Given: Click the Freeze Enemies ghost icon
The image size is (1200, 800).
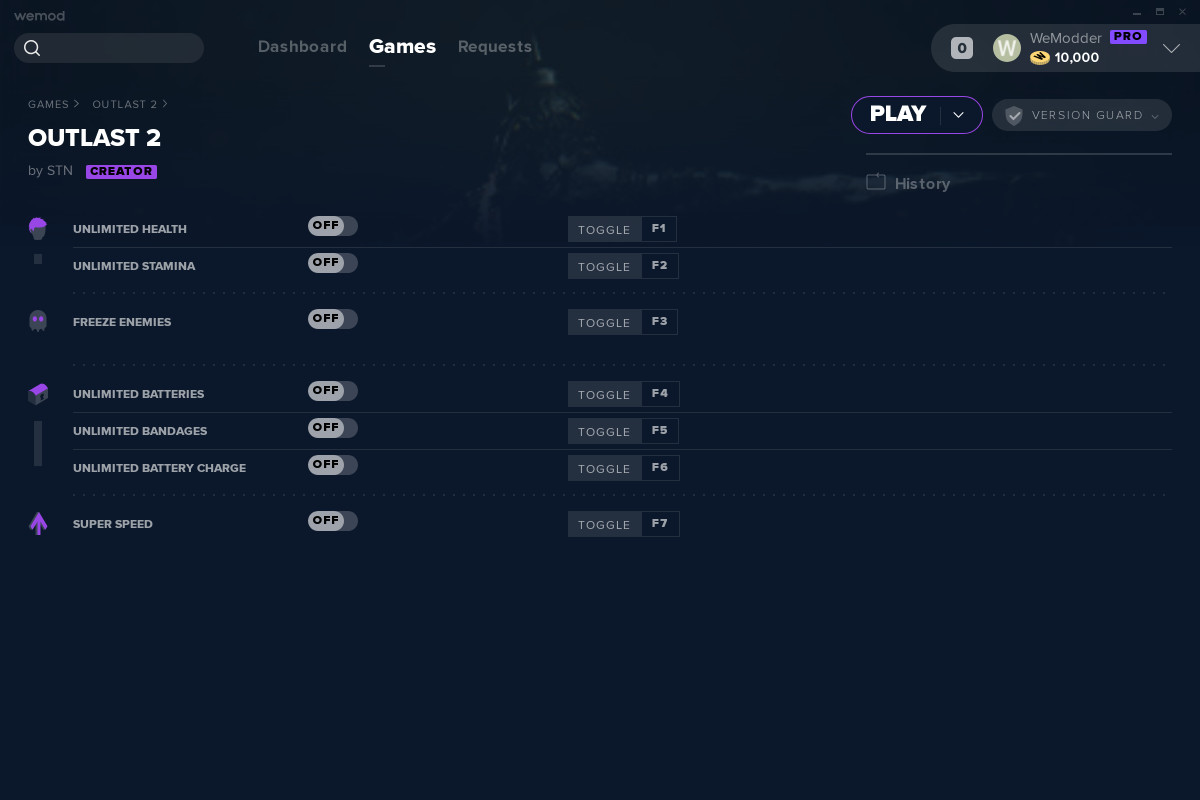Looking at the screenshot, I should [38, 321].
